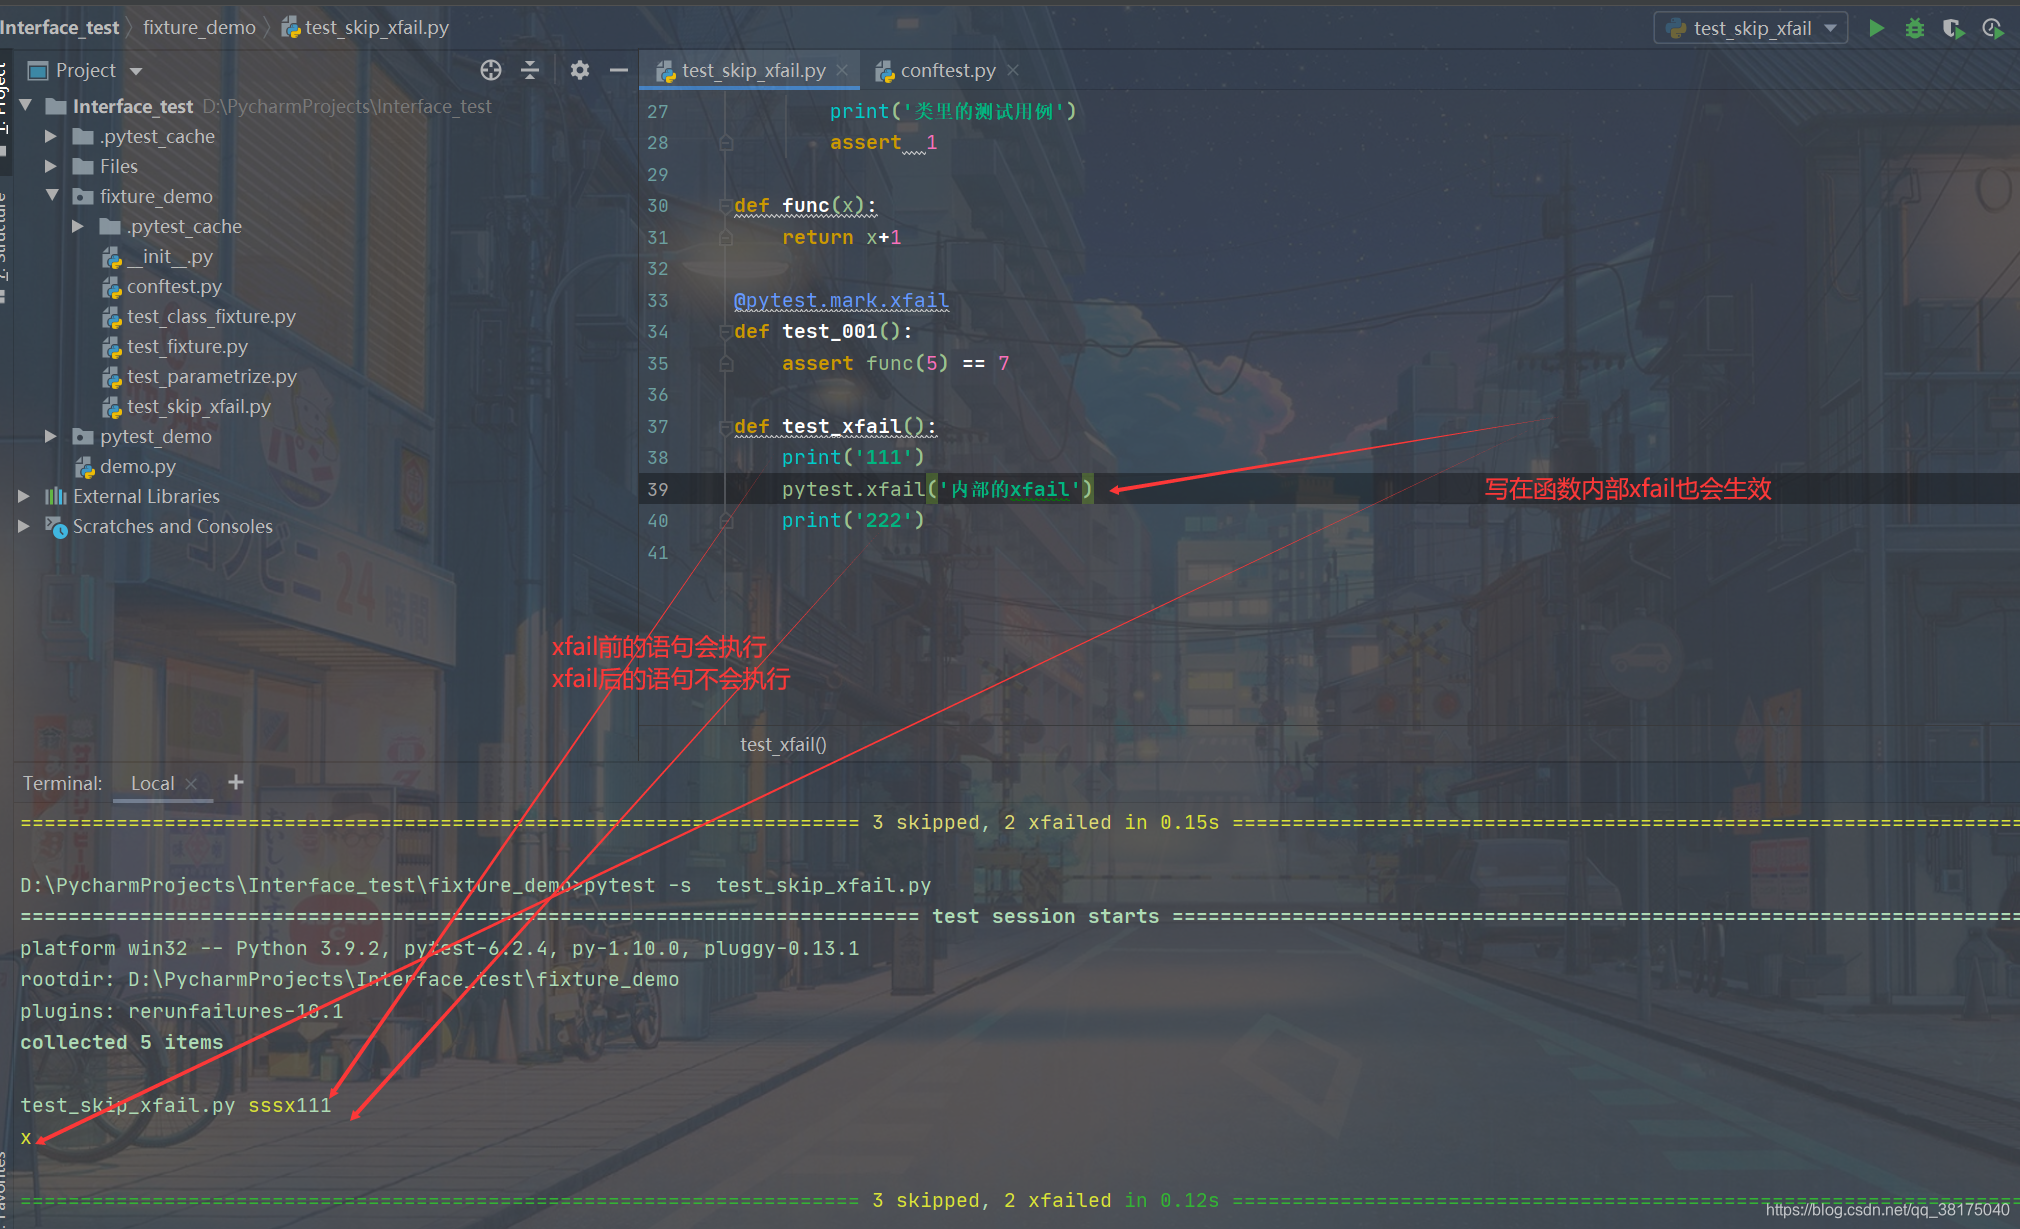Click 'return x+1' on line 31
This screenshot has height=1229, width=2020.
click(x=841, y=237)
